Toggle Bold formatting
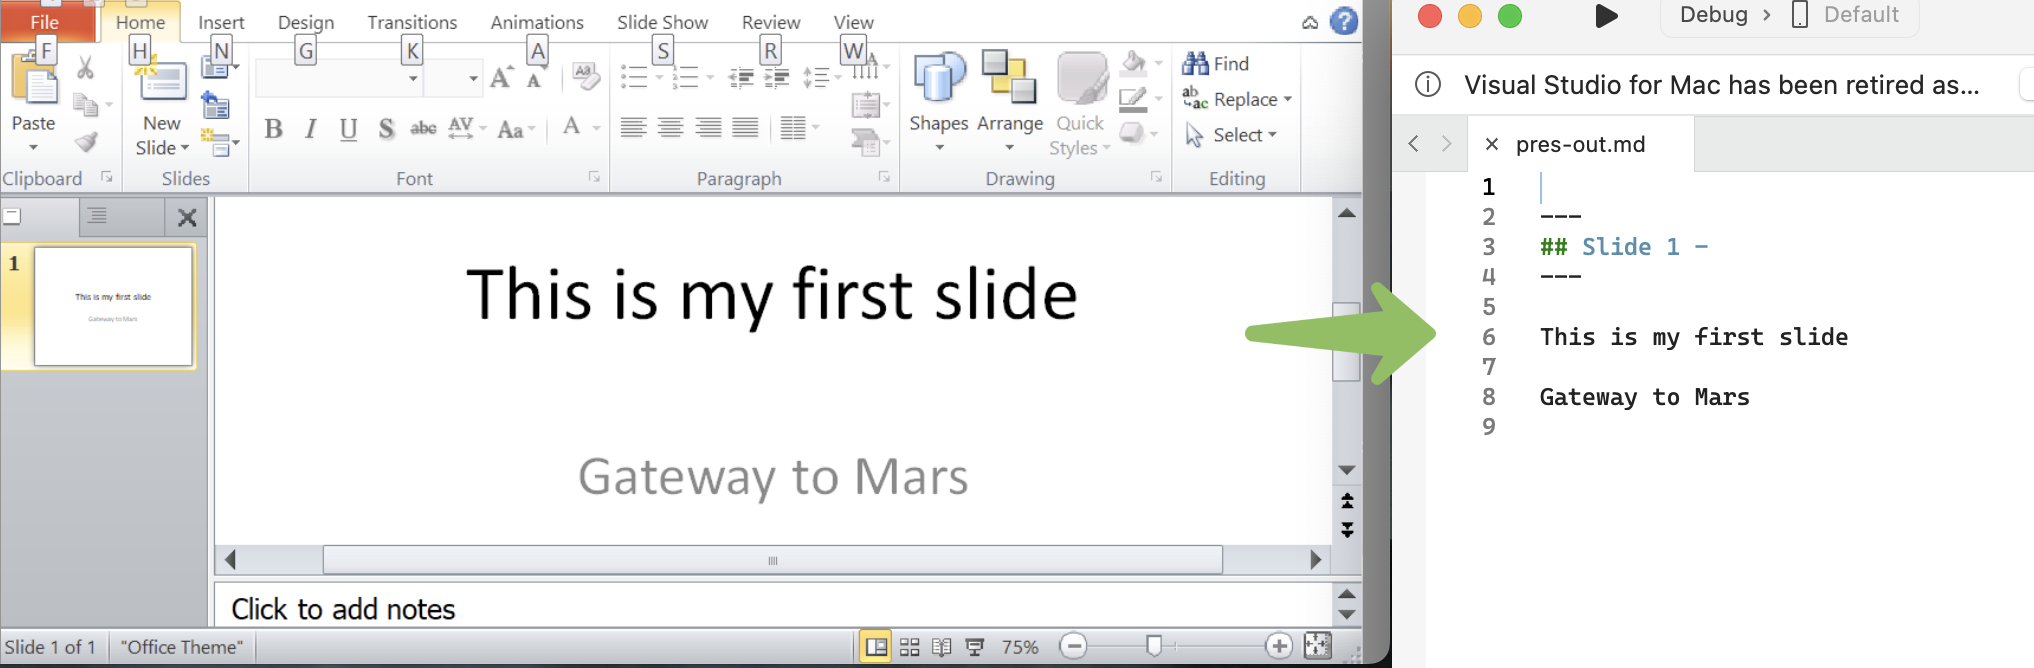Viewport: 2034px width, 668px height. 273,129
